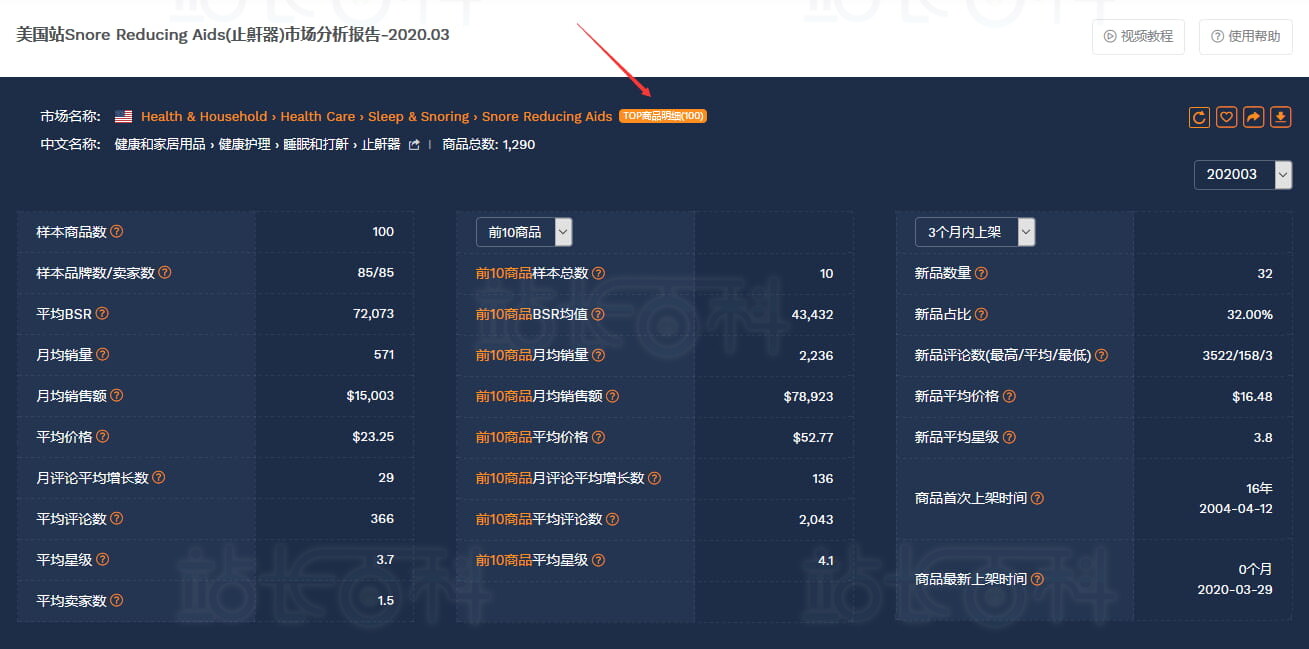
Task: Click the download icon
Action: pyautogui.click(x=1280, y=117)
